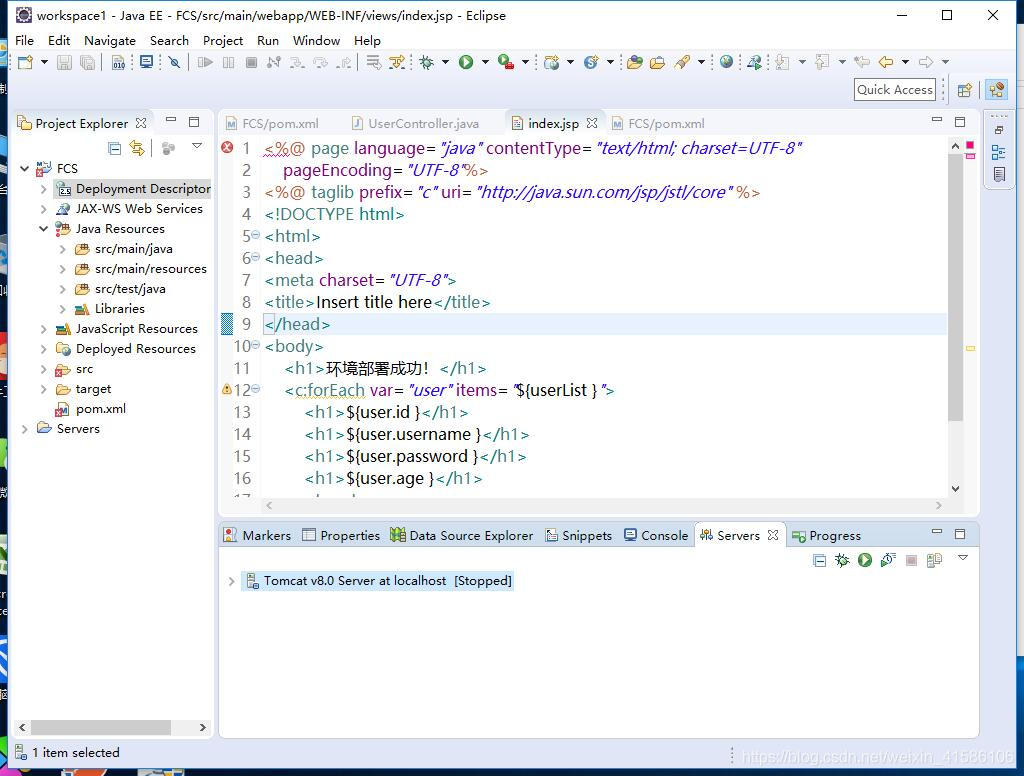Image resolution: width=1024 pixels, height=776 pixels.
Task: Click Open Perspective icon beside Quick Access
Action: 965,90
